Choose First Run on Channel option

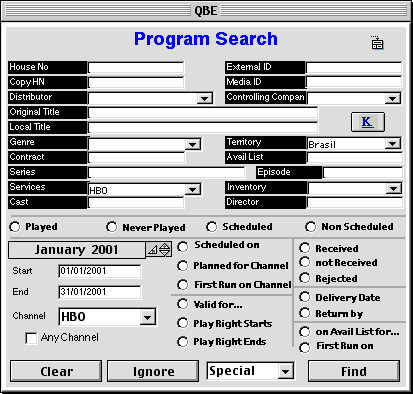pyautogui.click(x=183, y=285)
